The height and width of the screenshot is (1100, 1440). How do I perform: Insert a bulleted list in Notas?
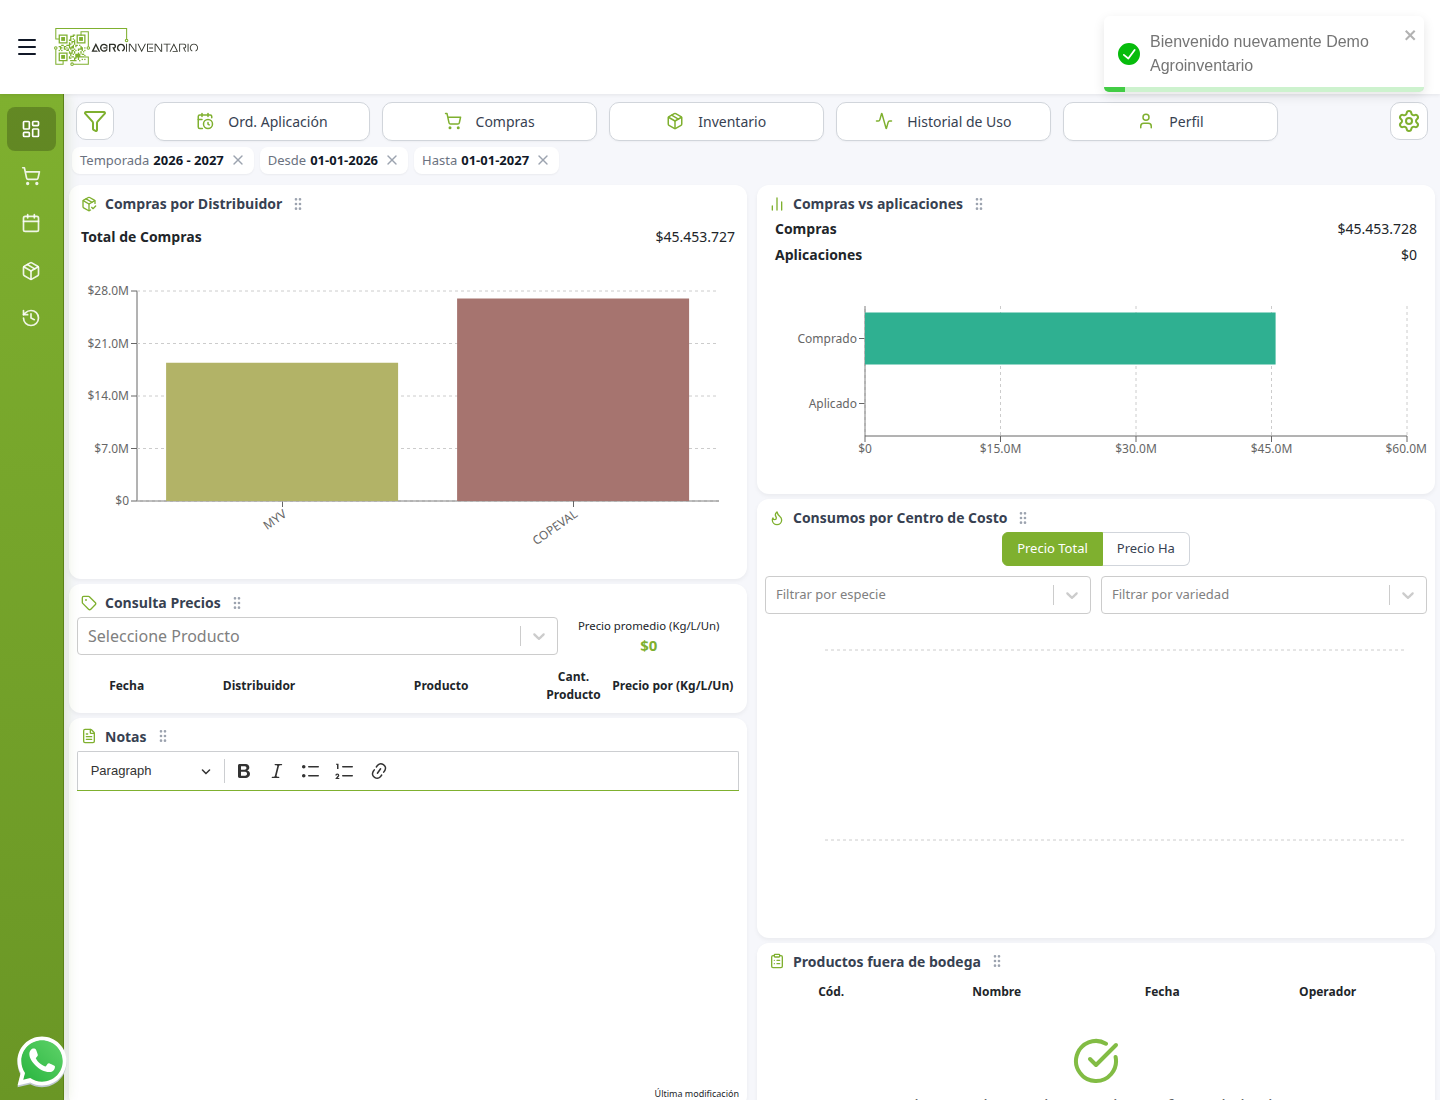(310, 771)
